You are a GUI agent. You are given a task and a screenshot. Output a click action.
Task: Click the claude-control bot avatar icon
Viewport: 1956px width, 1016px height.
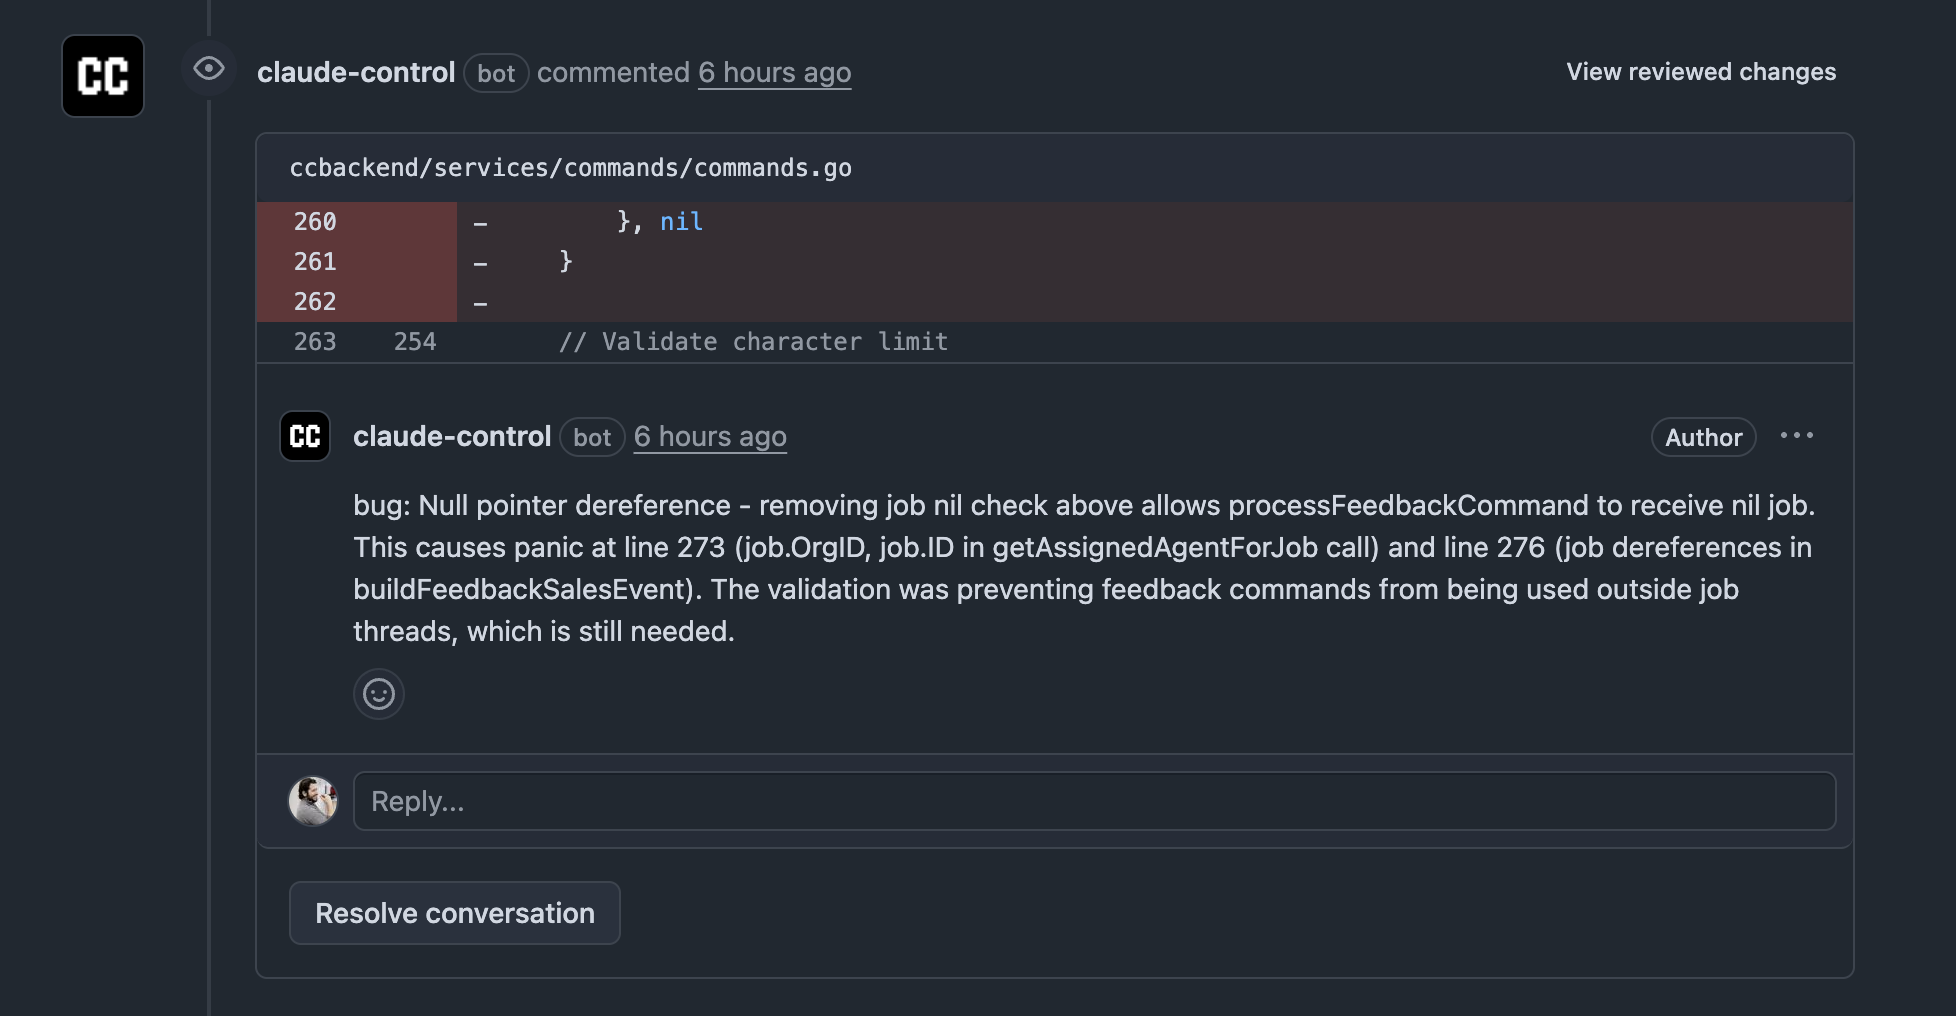point(102,76)
